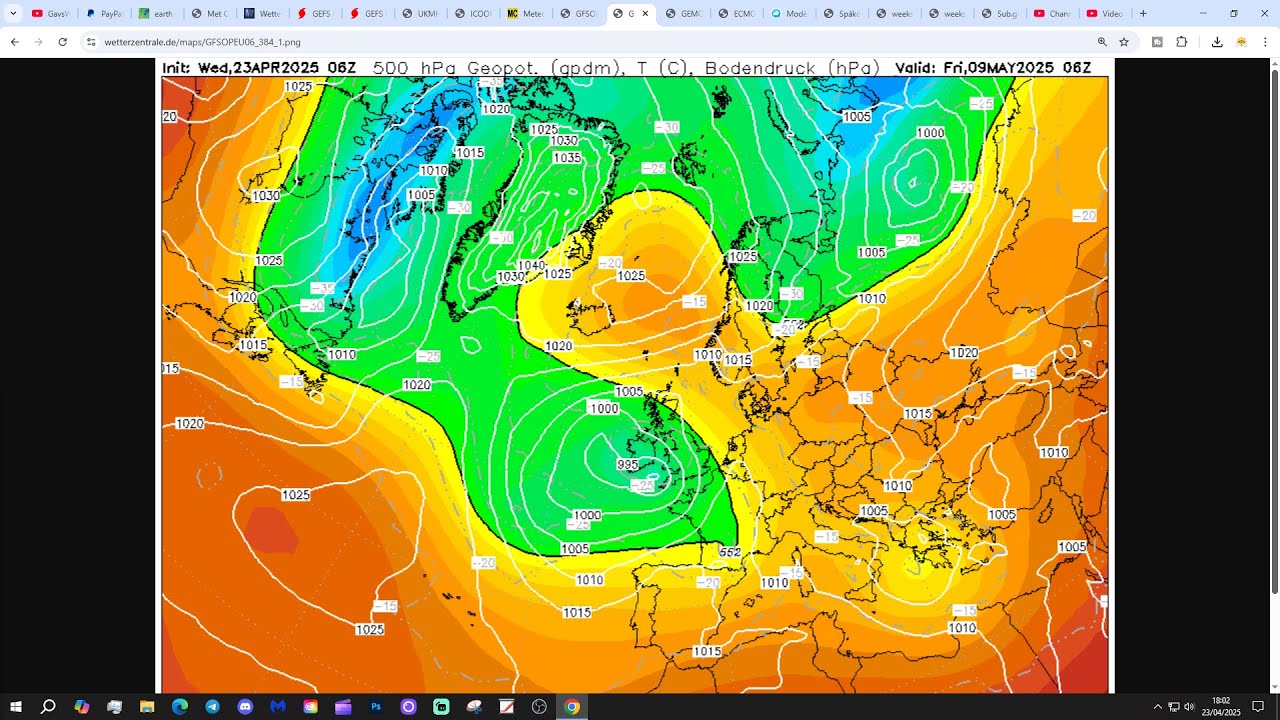Viewport: 1280px width, 720px height.
Task: Open the Chrome downloads icon
Action: tap(1217, 42)
